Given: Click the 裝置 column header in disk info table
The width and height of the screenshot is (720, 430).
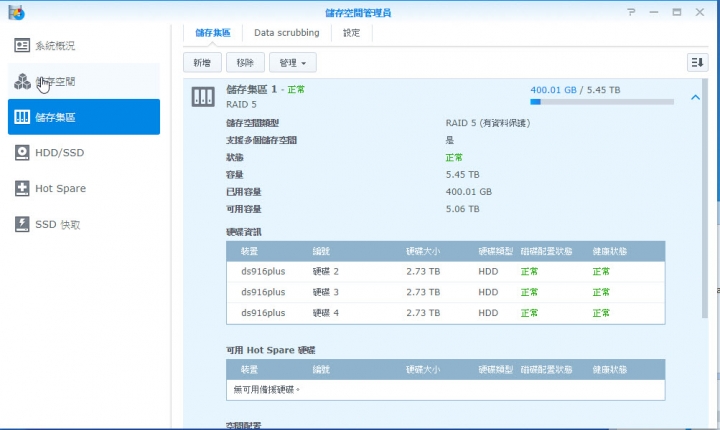Looking at the screenshot, I should [249, 251].
